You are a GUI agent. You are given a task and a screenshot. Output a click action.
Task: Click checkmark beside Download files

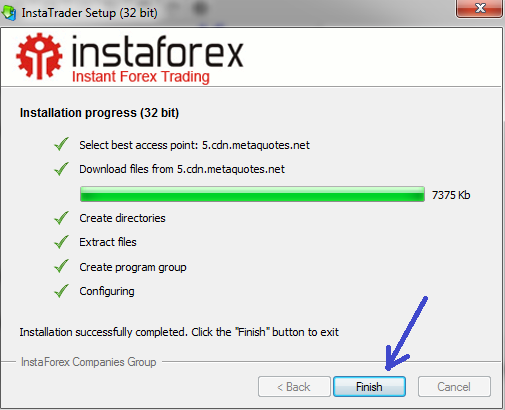click(61, 169)
